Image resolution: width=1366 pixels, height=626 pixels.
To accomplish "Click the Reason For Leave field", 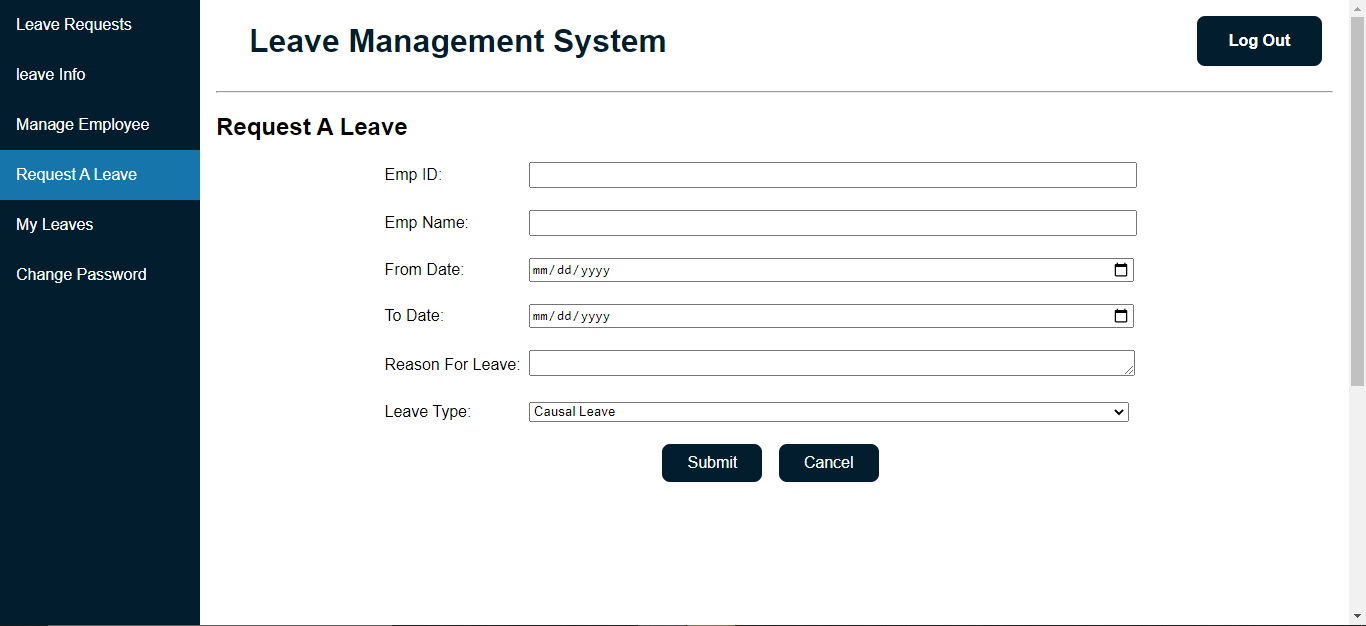I will pos(832,362).
